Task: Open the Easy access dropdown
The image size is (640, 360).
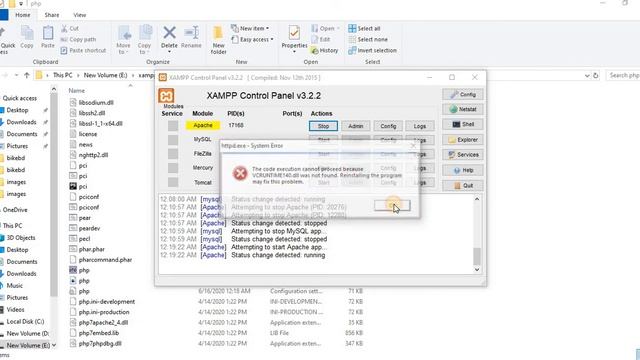Action: [252, 40]
